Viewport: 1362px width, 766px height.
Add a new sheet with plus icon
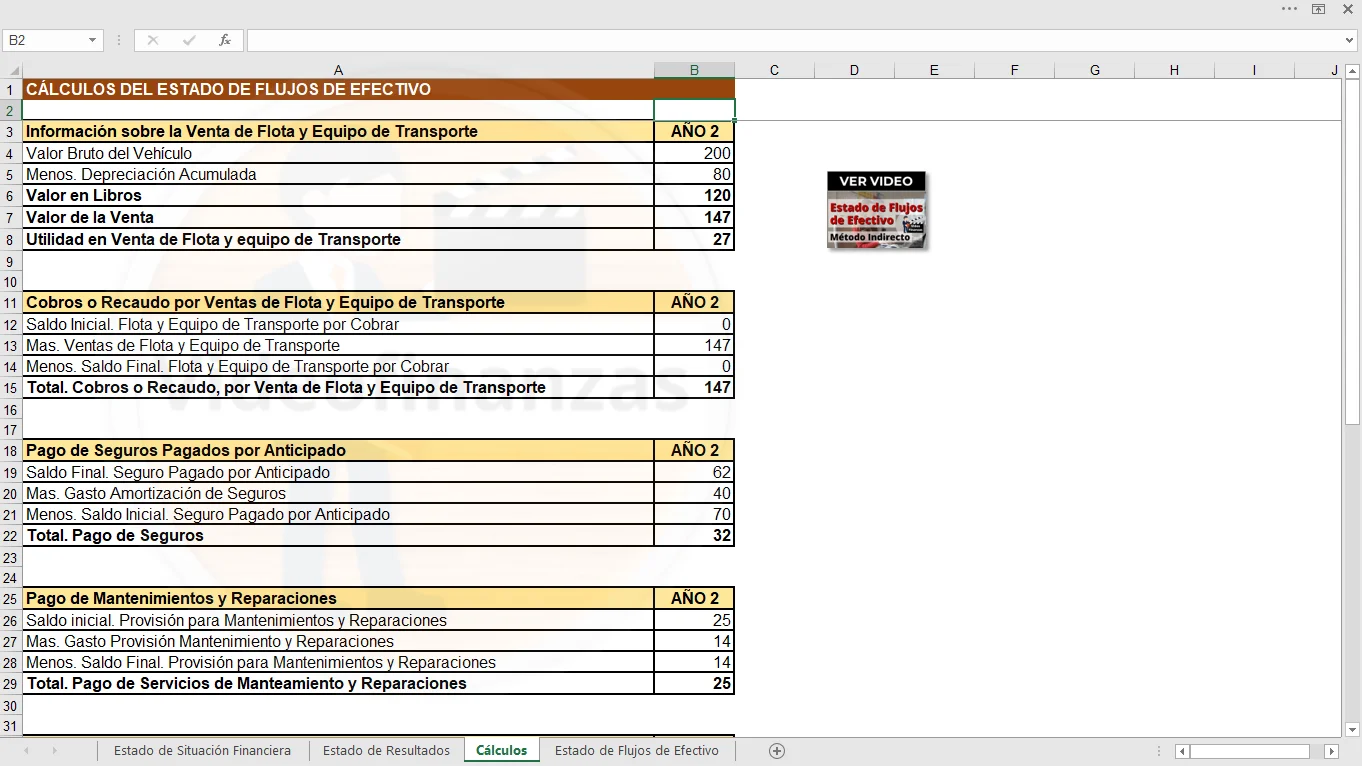click(x=777, y=751)
